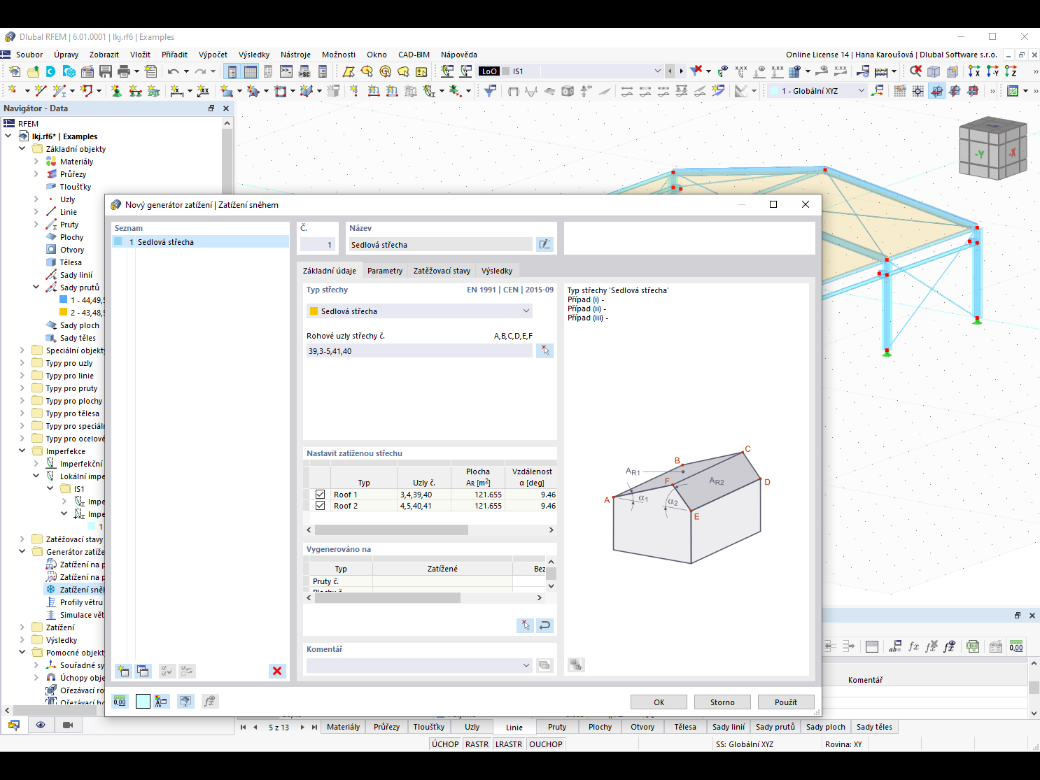Click the OK button
This screenshot has height=780, width=1040.
(659, 702)
